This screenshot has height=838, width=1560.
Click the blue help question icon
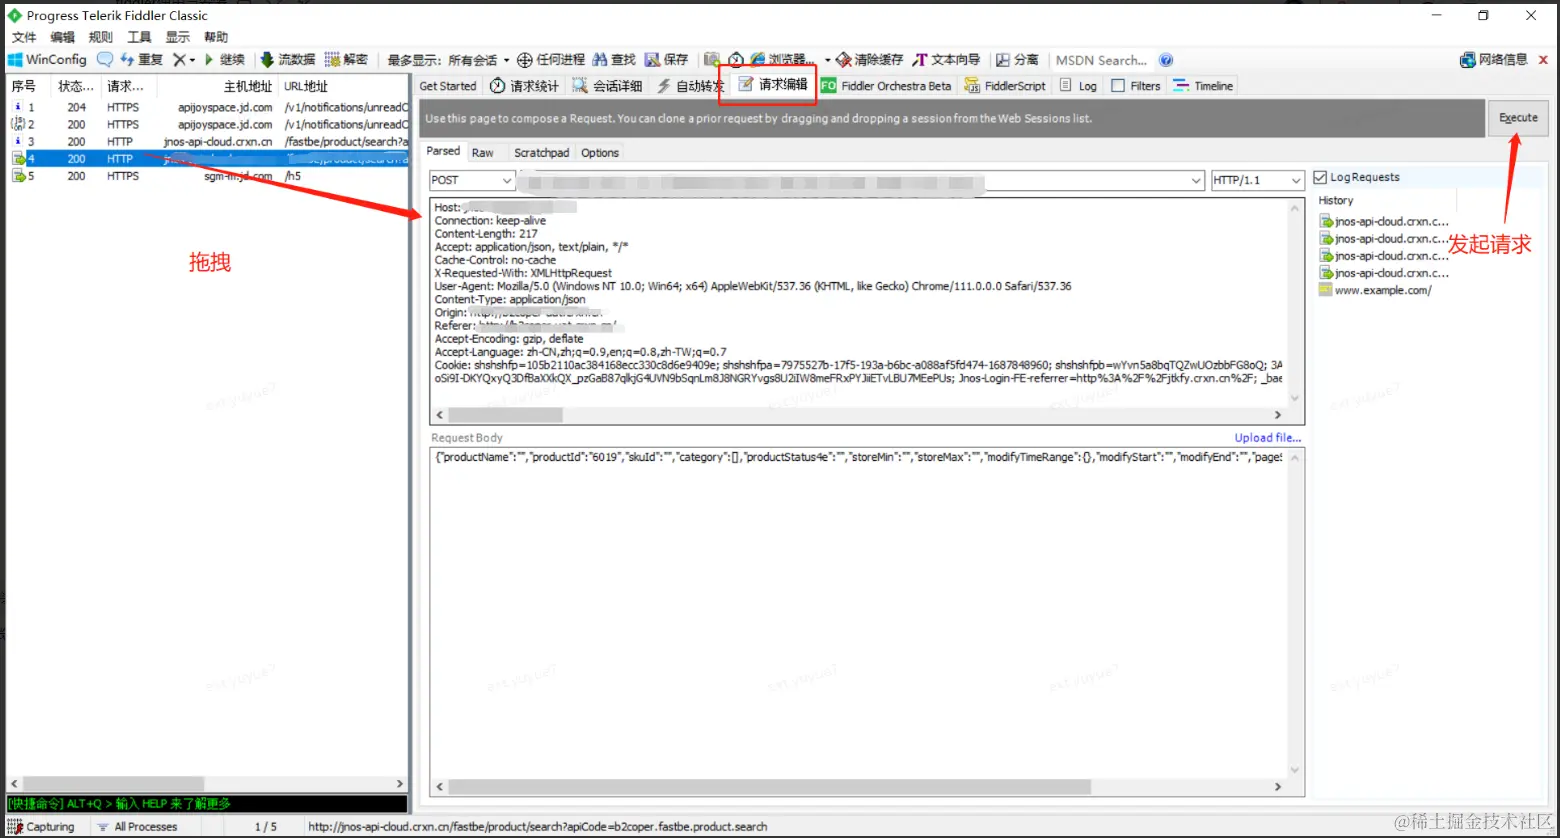[x=1166, y=60]
